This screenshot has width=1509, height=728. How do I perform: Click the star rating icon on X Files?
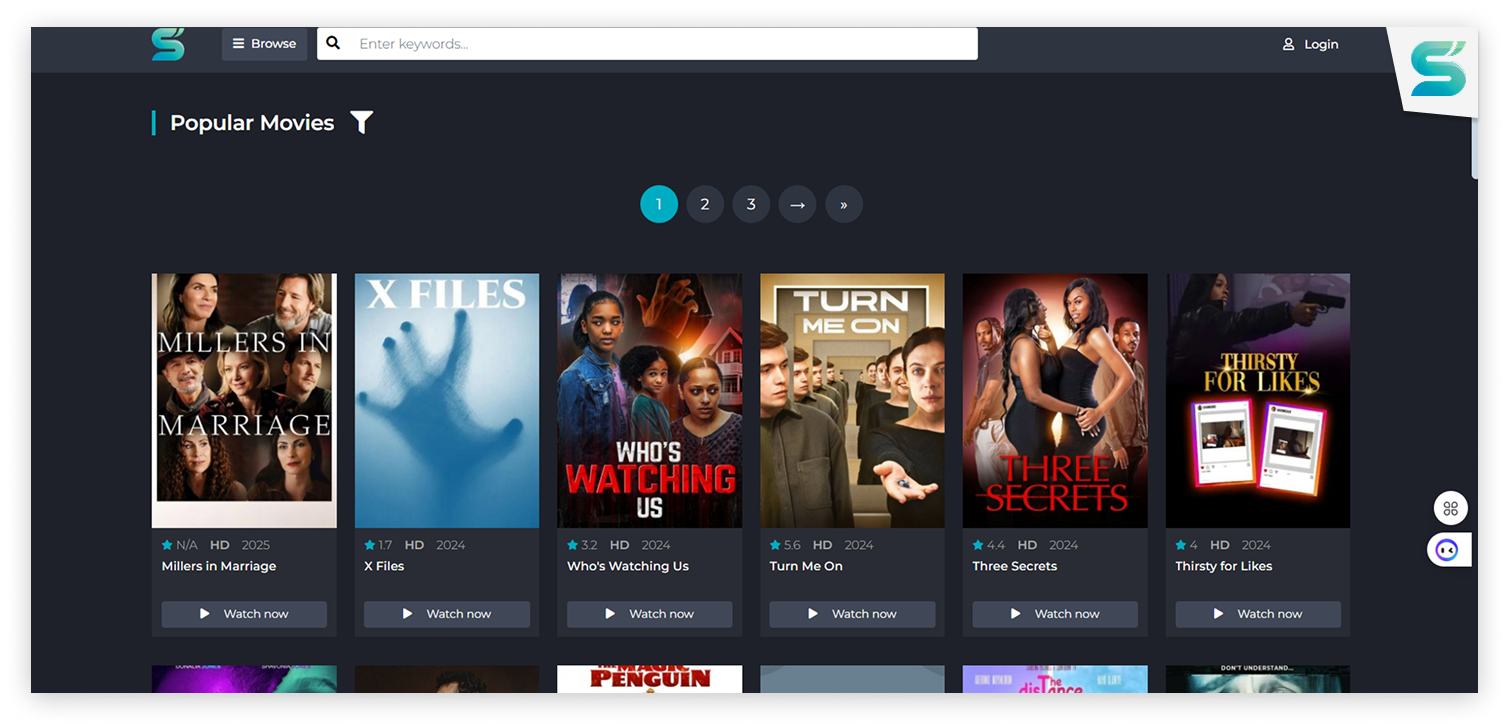[x=368, y=545]
